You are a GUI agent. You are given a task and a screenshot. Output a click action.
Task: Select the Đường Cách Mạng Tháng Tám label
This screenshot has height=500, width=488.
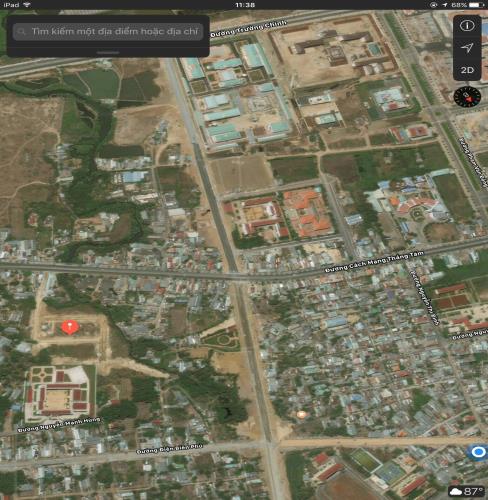click(x=374, y=261)
